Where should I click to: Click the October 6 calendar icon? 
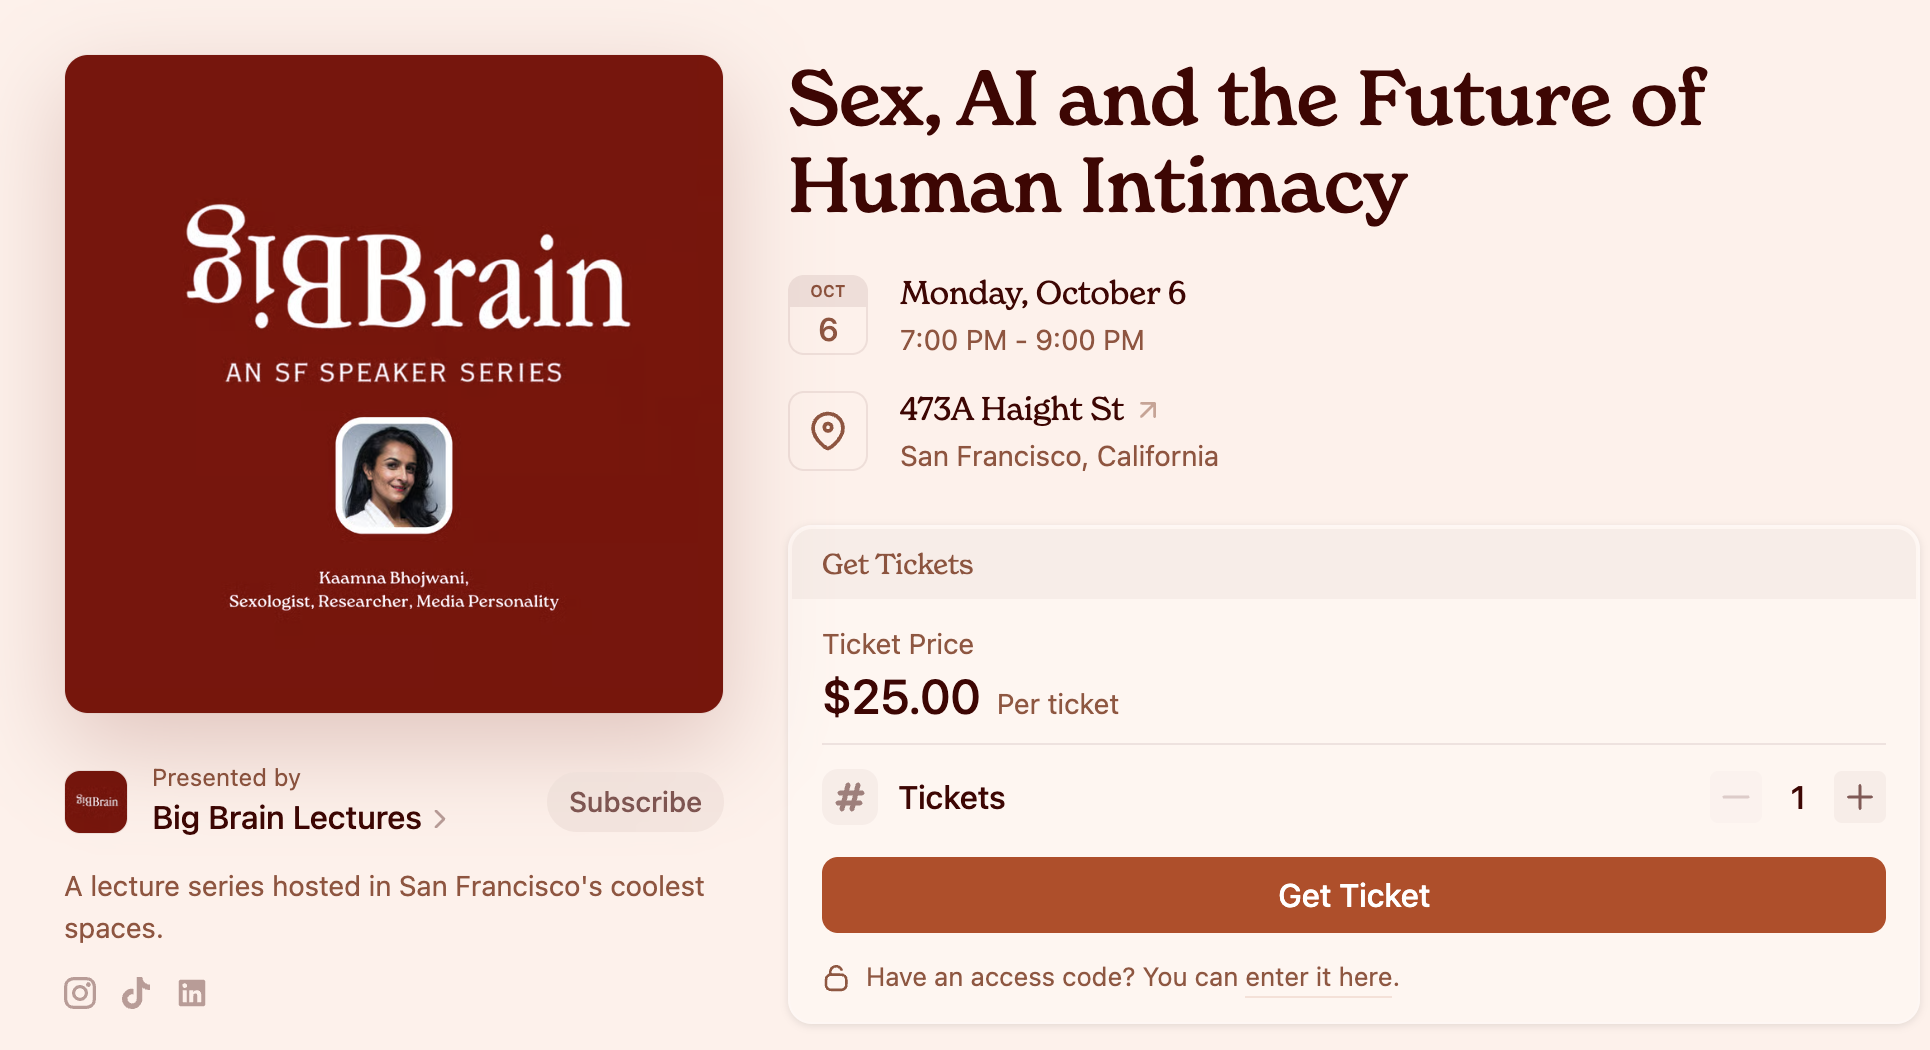click(828, 315)
